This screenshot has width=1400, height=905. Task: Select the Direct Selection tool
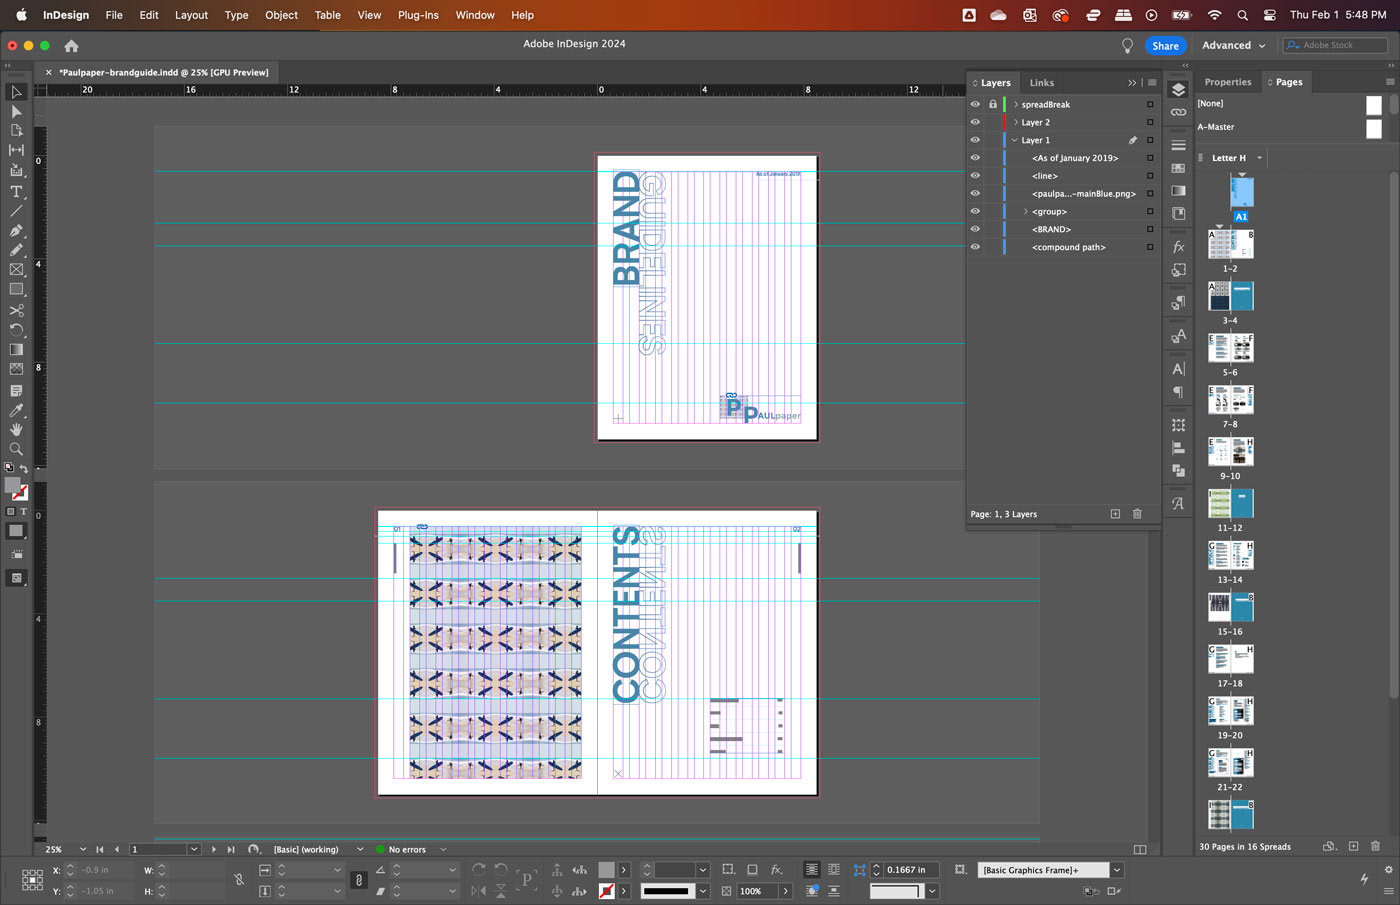pos(16,112)
